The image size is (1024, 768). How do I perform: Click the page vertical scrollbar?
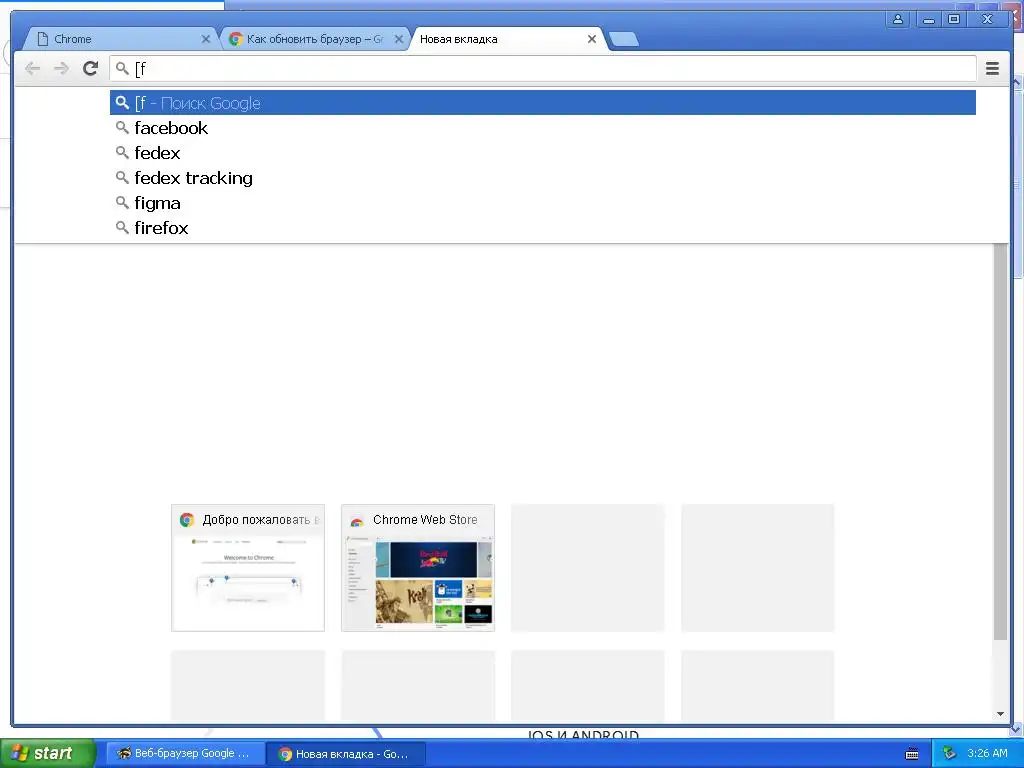[x=1000, y=441]
